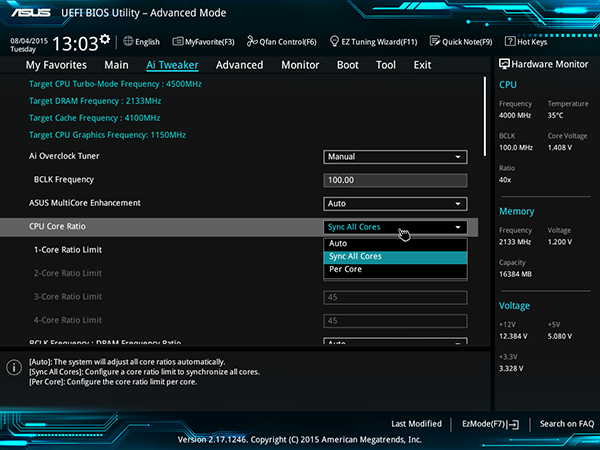The image size is (600, 450).
Task: Open Quick Note(F9) icon
Action: [435, 41]
